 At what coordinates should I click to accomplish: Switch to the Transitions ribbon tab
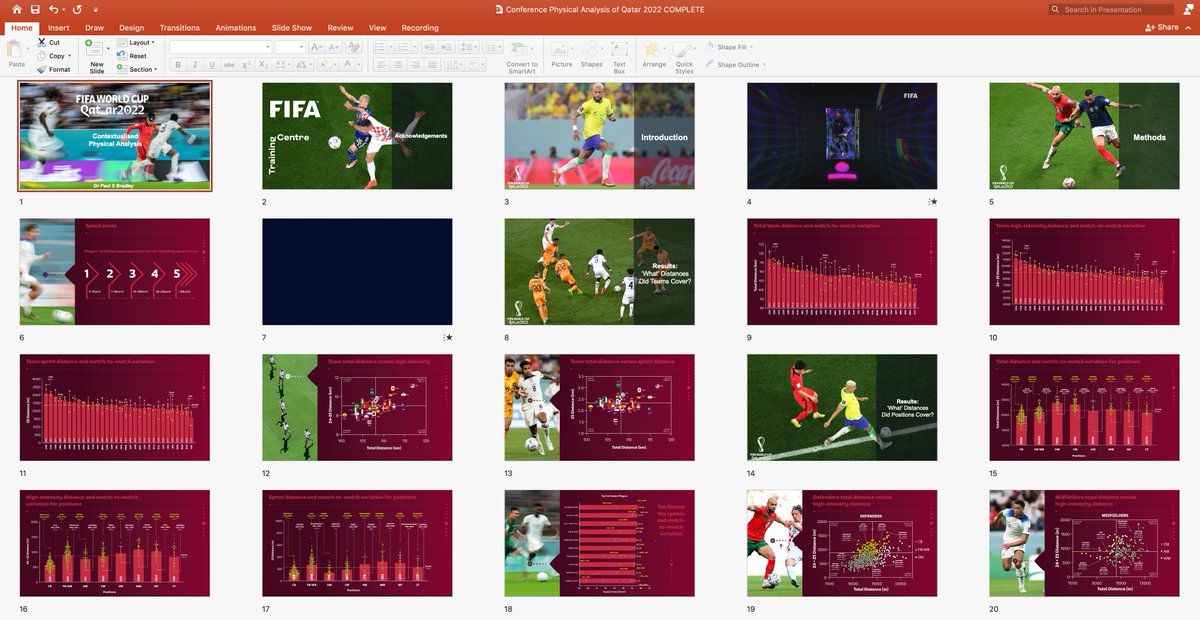[x=179, y=28]
